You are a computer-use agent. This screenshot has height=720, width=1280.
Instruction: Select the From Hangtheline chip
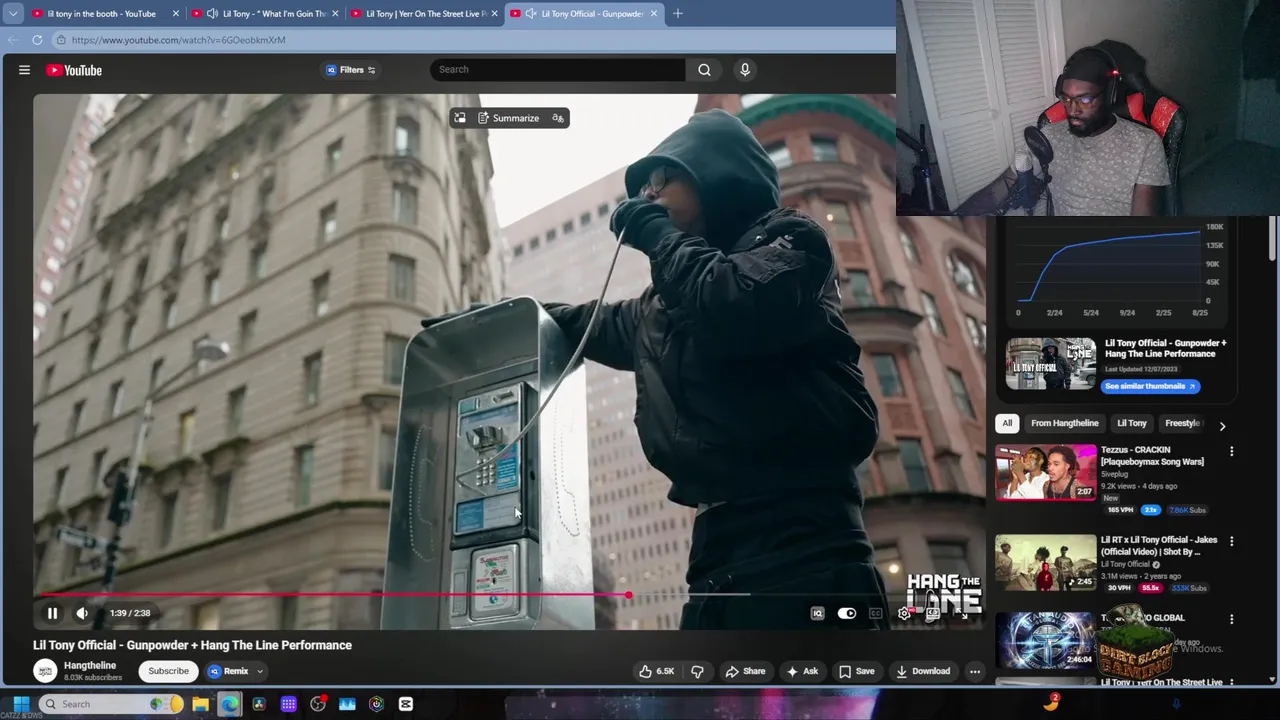click(x=1064, y=423)
